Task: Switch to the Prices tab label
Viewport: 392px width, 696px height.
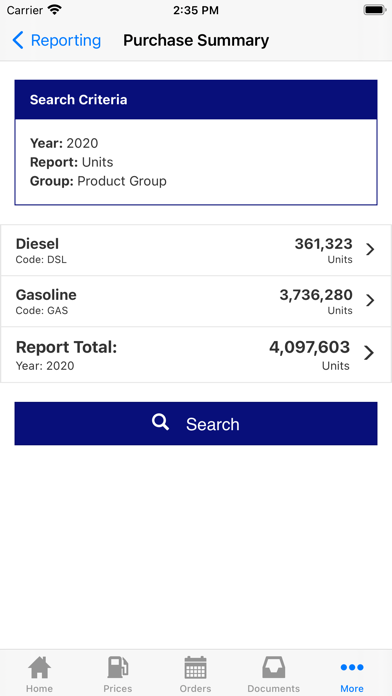Action: 118,688
